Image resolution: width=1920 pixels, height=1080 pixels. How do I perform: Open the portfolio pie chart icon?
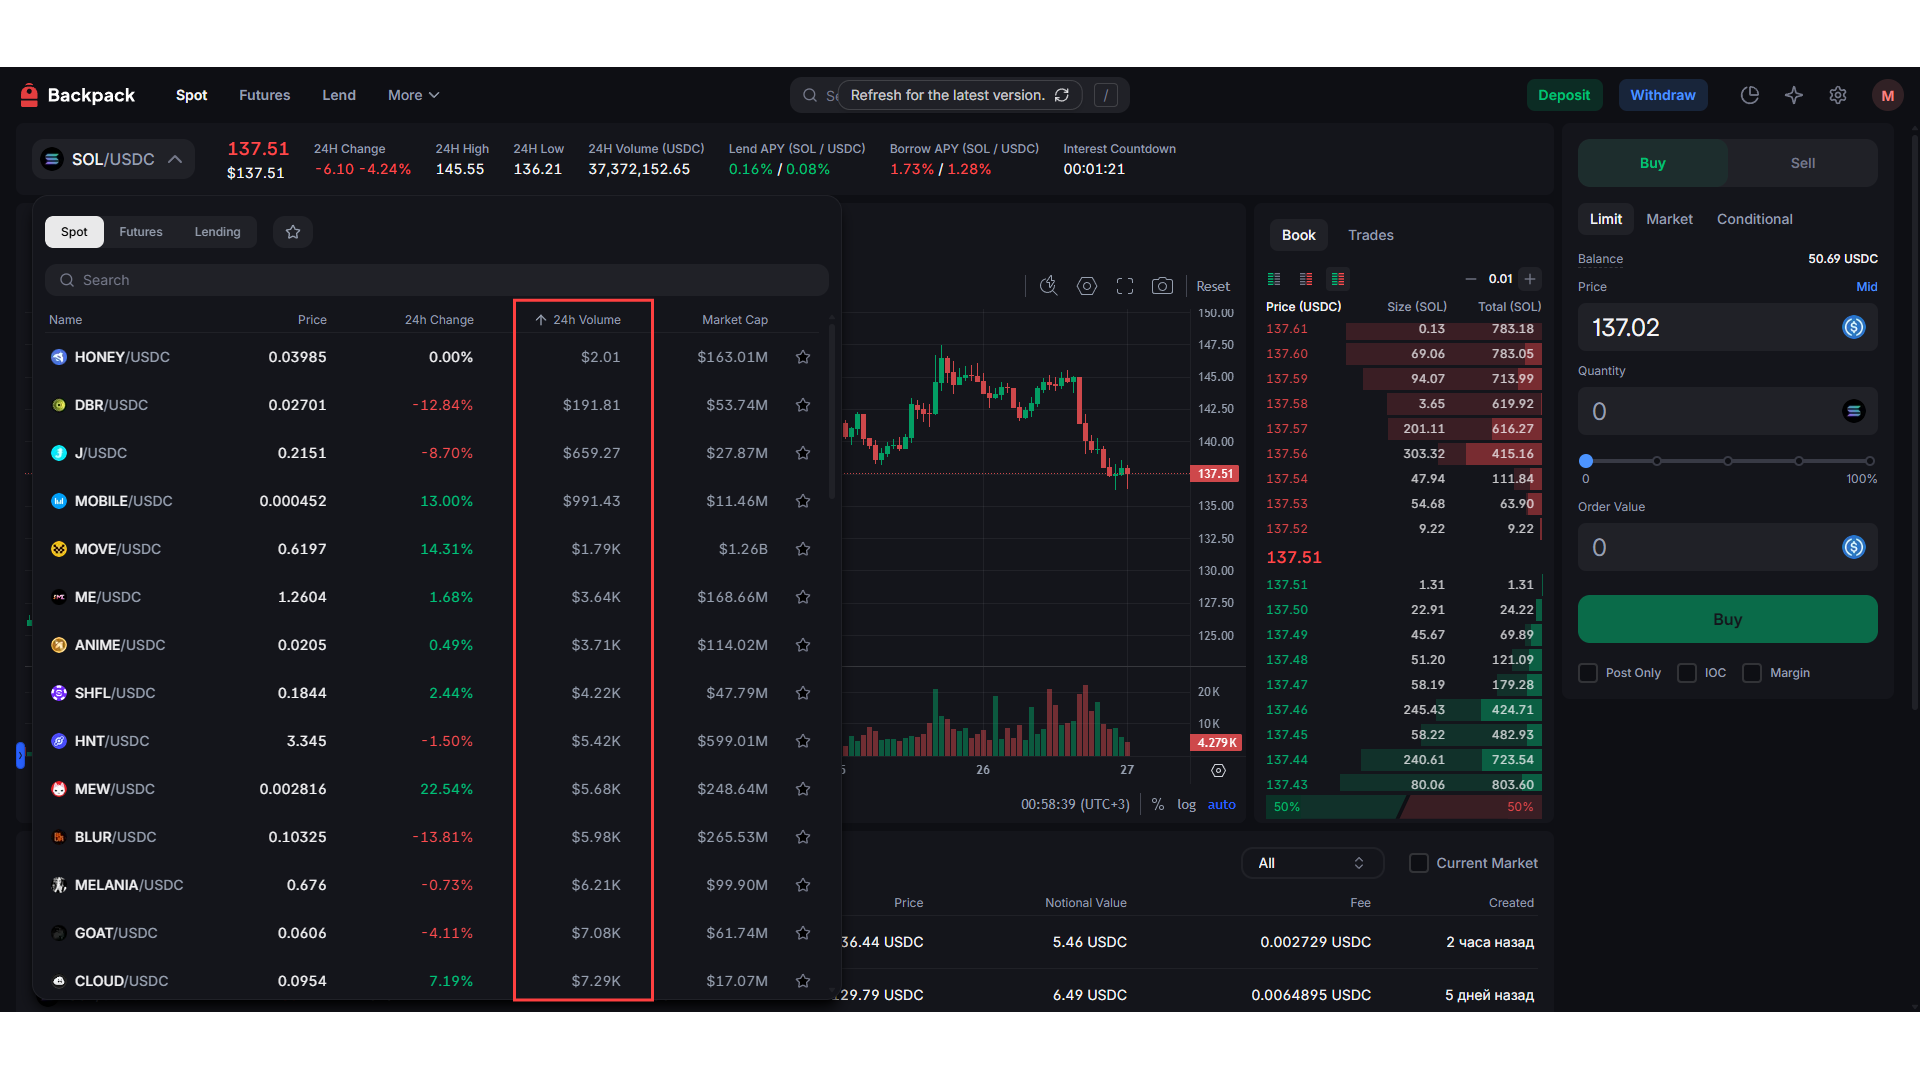[x=1750, y=95]
